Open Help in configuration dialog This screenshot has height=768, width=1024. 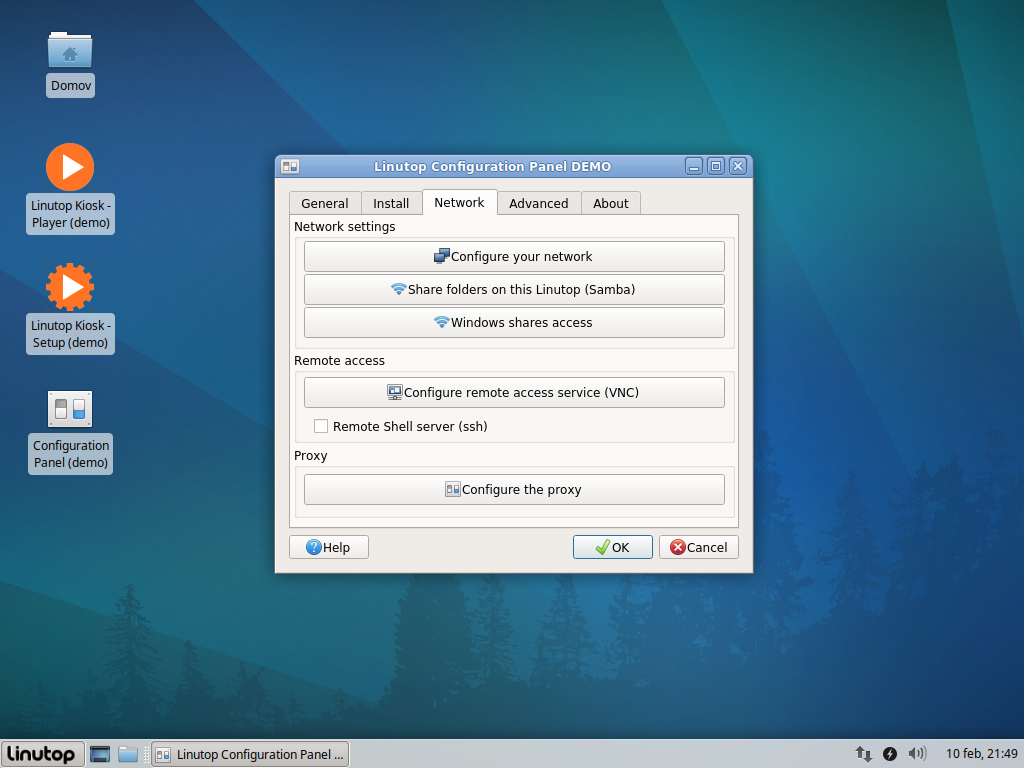point(328,547)
